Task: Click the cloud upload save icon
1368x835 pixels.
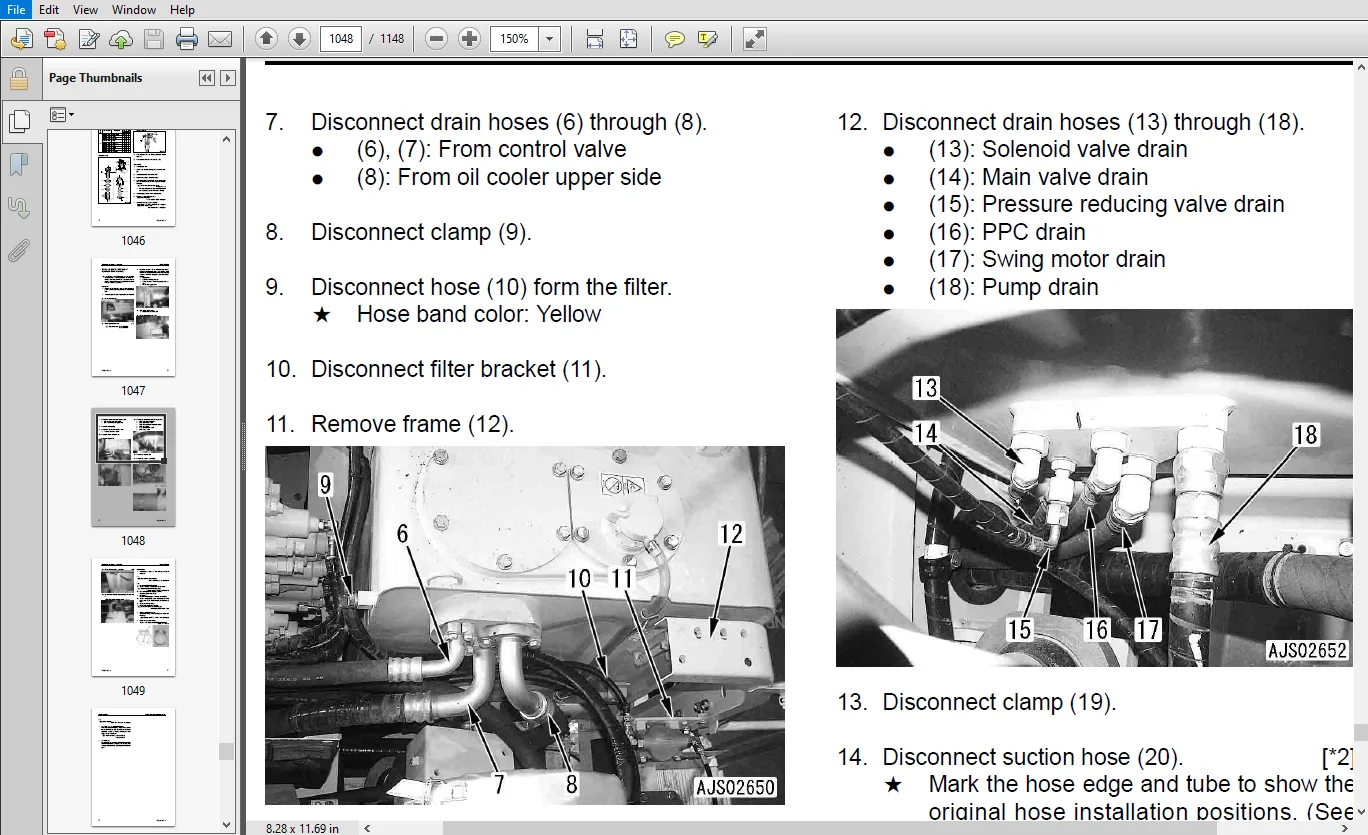Action: (x=121, y=39)
